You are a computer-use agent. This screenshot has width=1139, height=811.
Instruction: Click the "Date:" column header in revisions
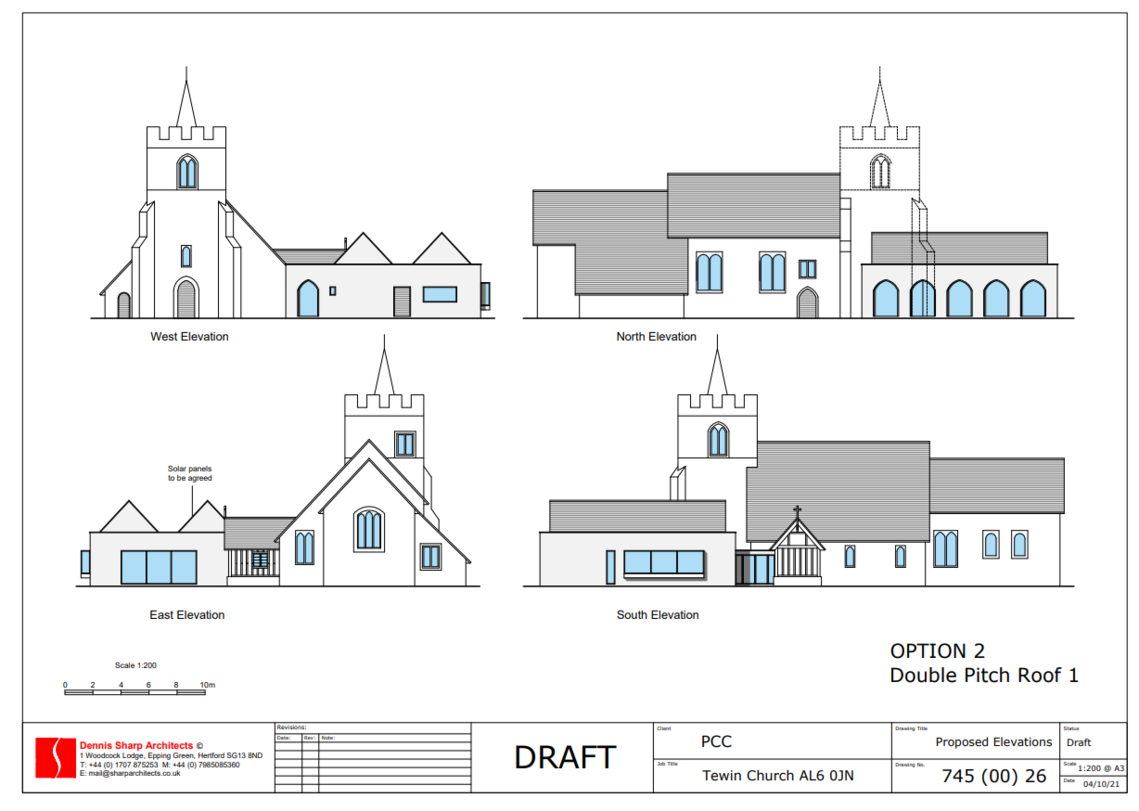coord(283,738)
